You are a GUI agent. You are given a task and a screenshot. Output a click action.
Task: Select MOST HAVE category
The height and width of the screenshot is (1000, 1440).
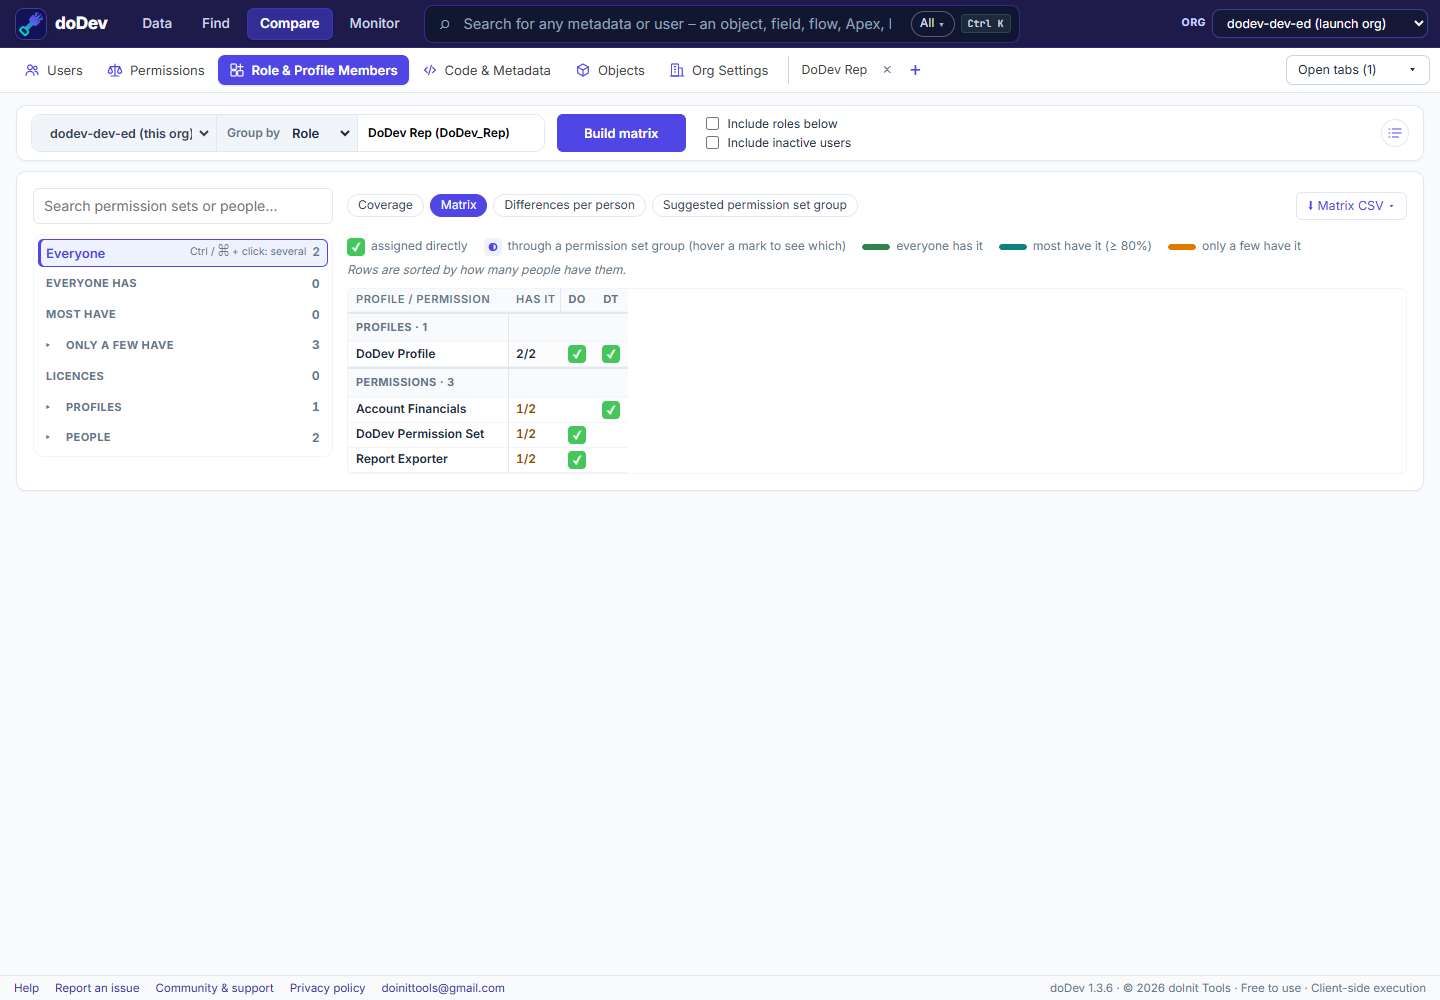[x=183, y=315]
